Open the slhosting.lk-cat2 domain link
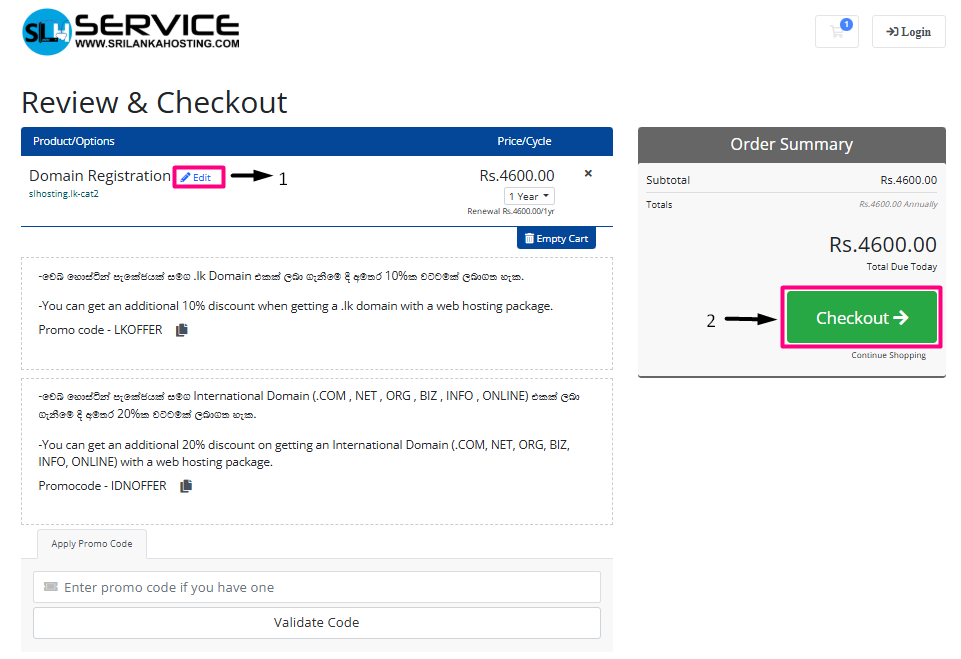Image resolution: width=961 pixels, height=659 pixels. 64,194
